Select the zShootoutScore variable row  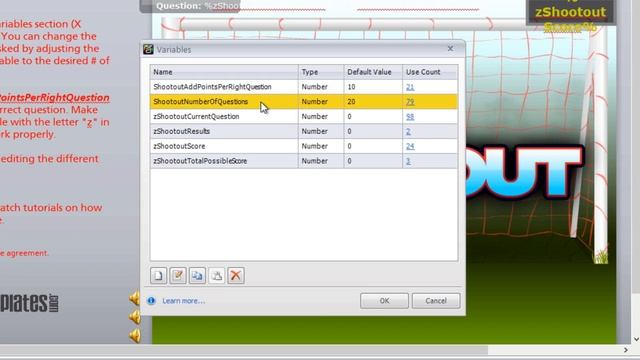coord(304,146)
